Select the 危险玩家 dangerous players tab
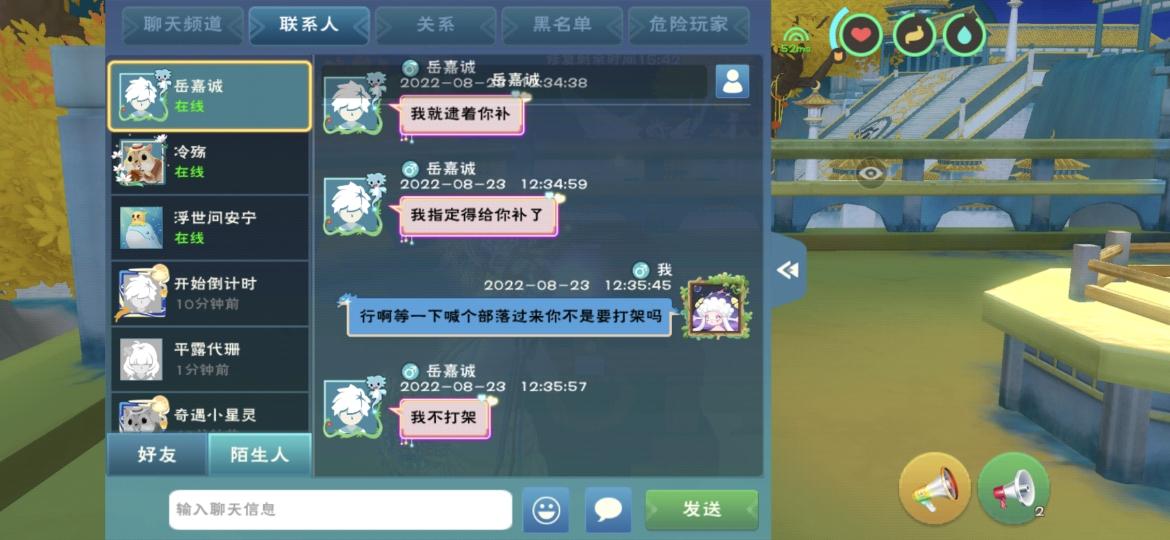1170x540 pixels. [688, 25]
